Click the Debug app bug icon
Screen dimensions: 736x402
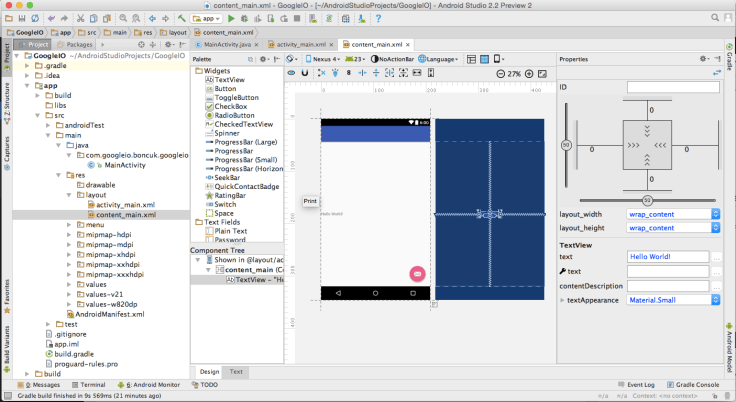click(244, 18)
